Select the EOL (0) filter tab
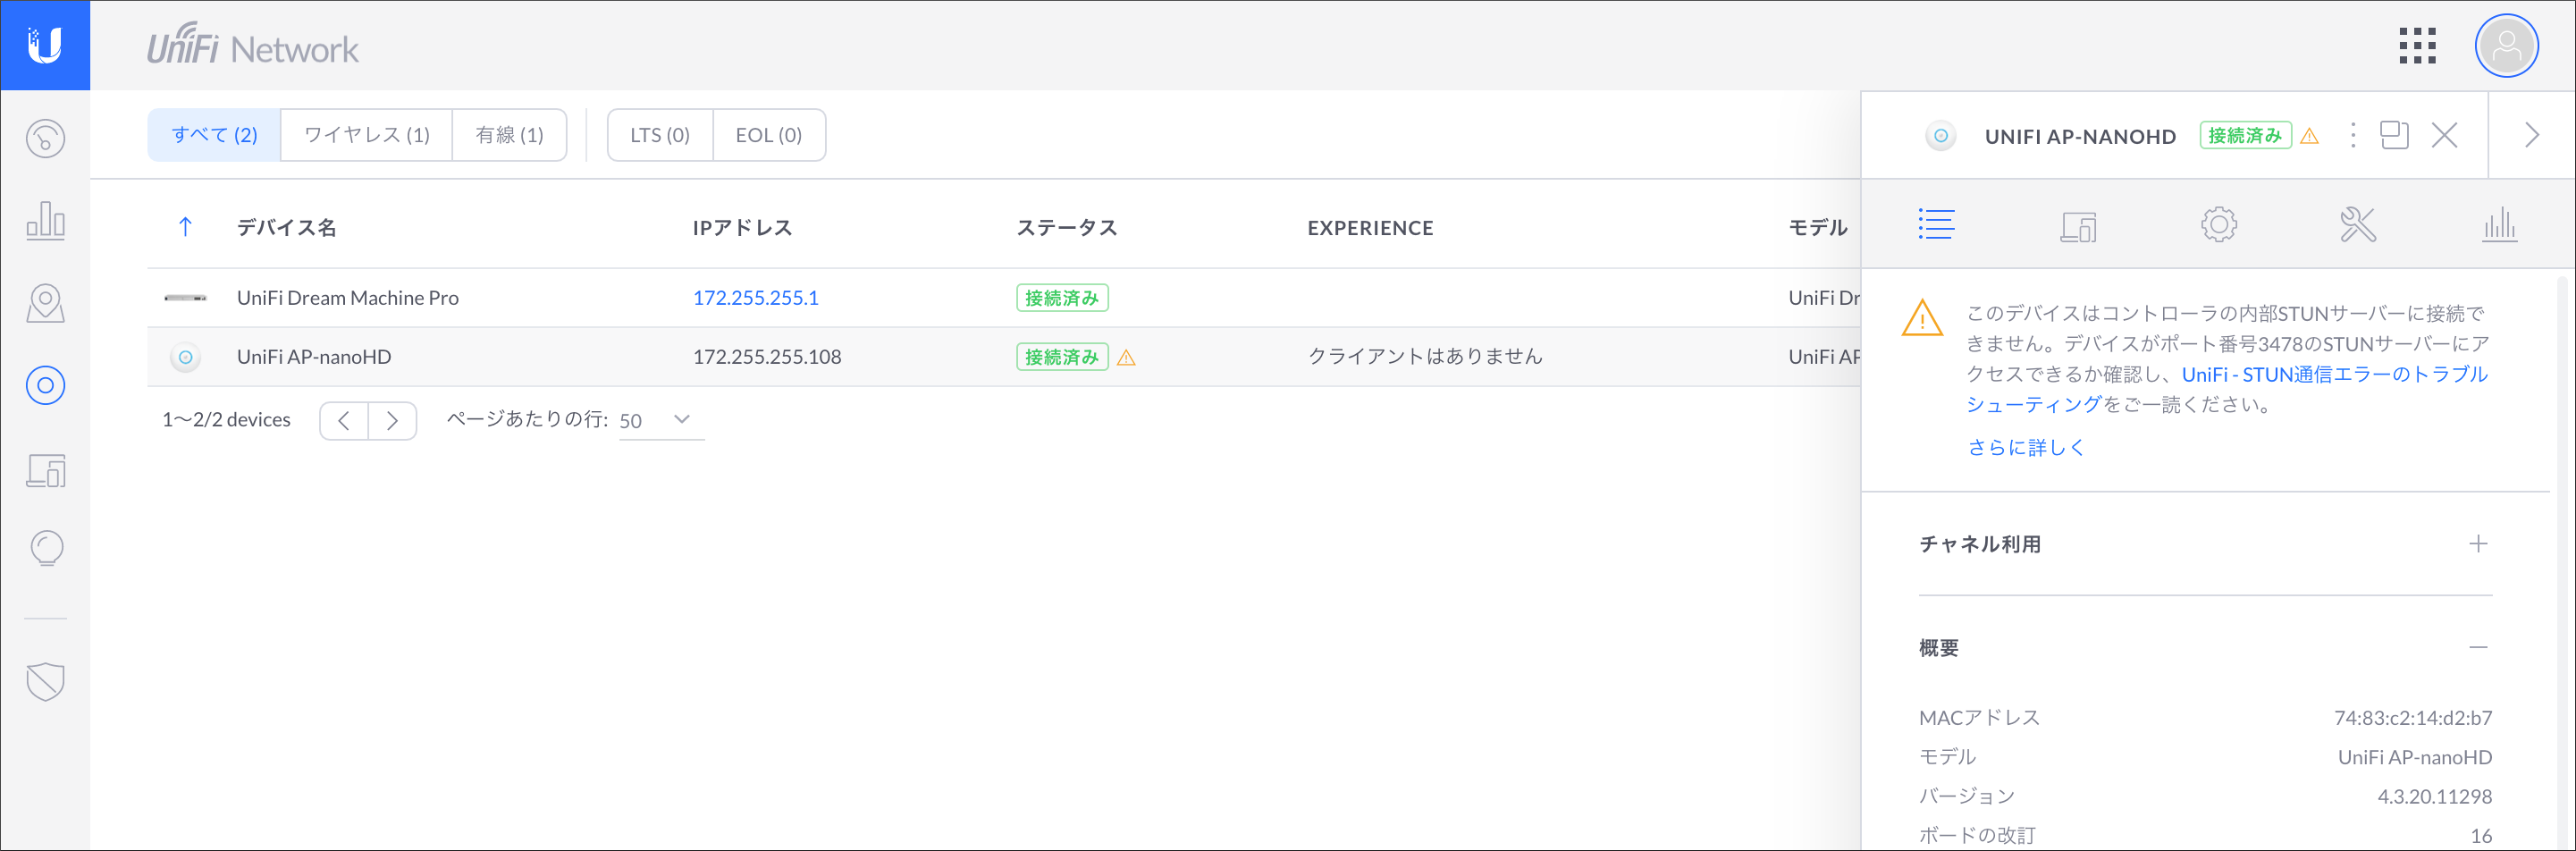This screenshot has height=851, width=2576. click(769, 135)
